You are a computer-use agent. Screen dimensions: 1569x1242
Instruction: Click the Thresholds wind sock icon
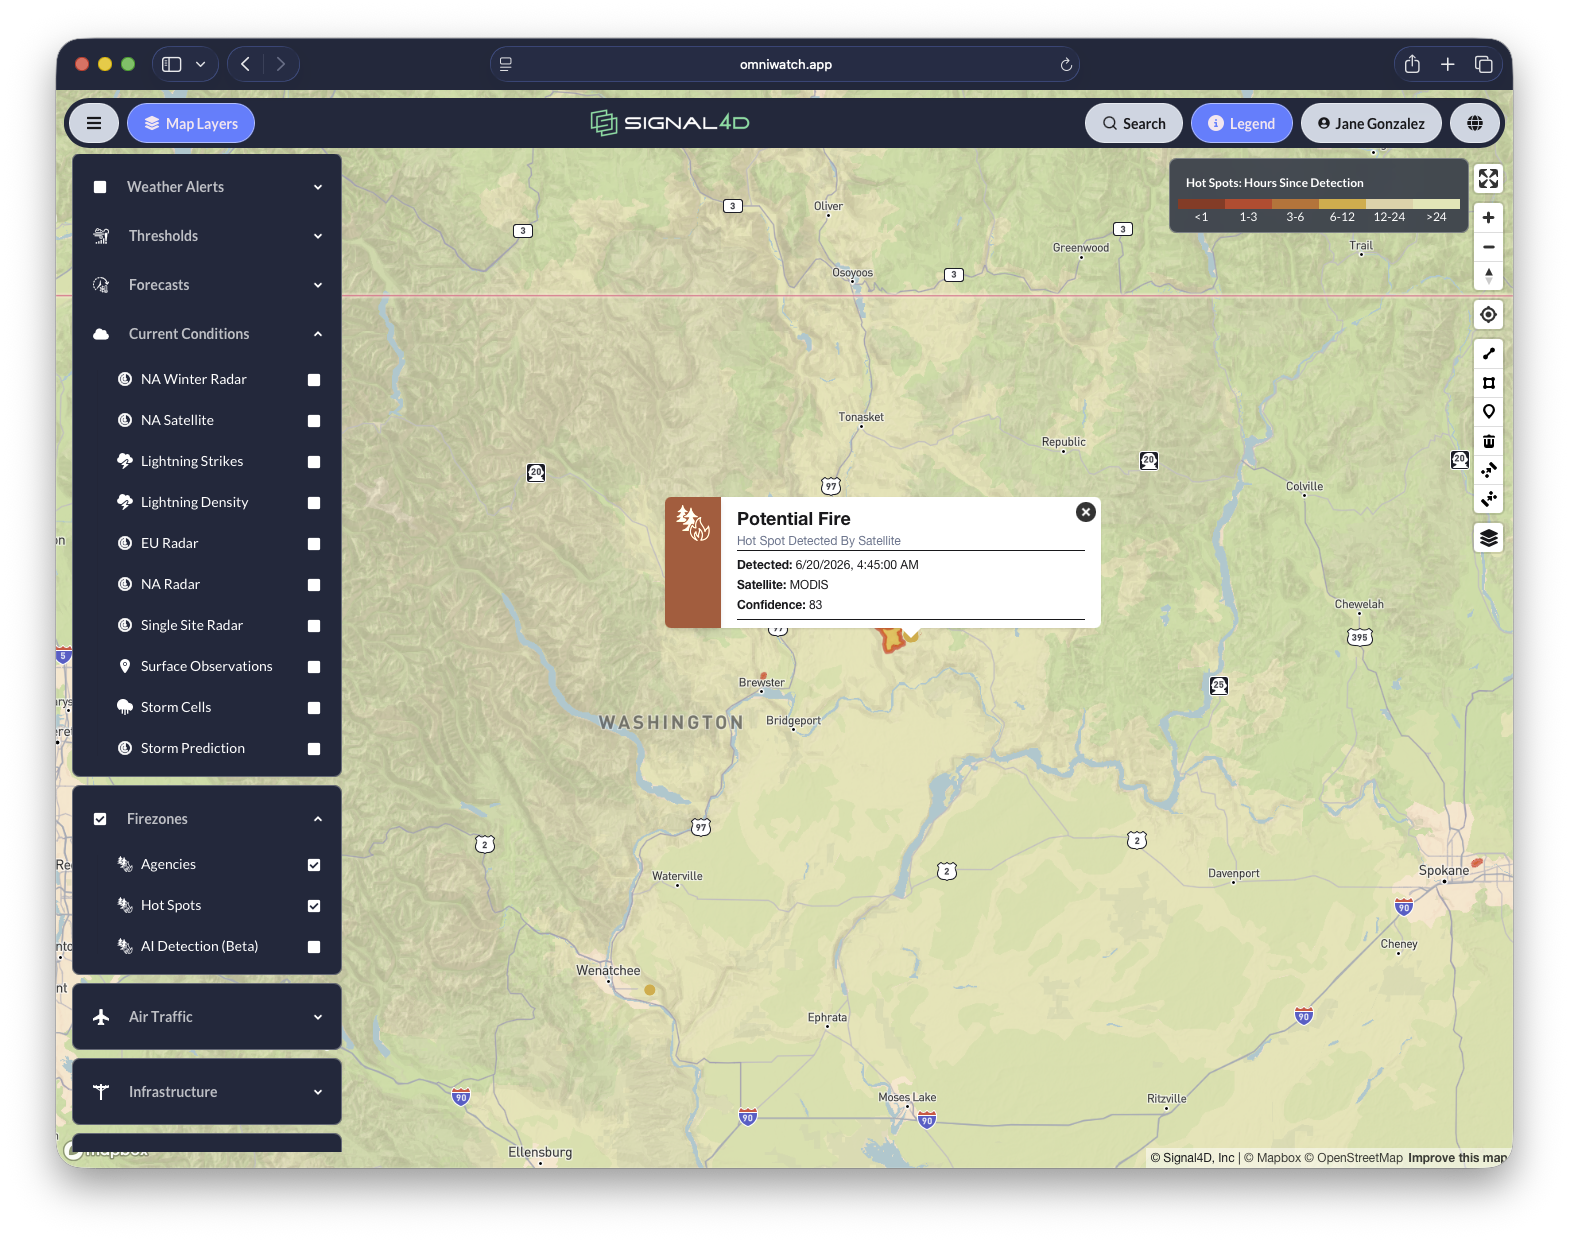[x=101, y=236]
